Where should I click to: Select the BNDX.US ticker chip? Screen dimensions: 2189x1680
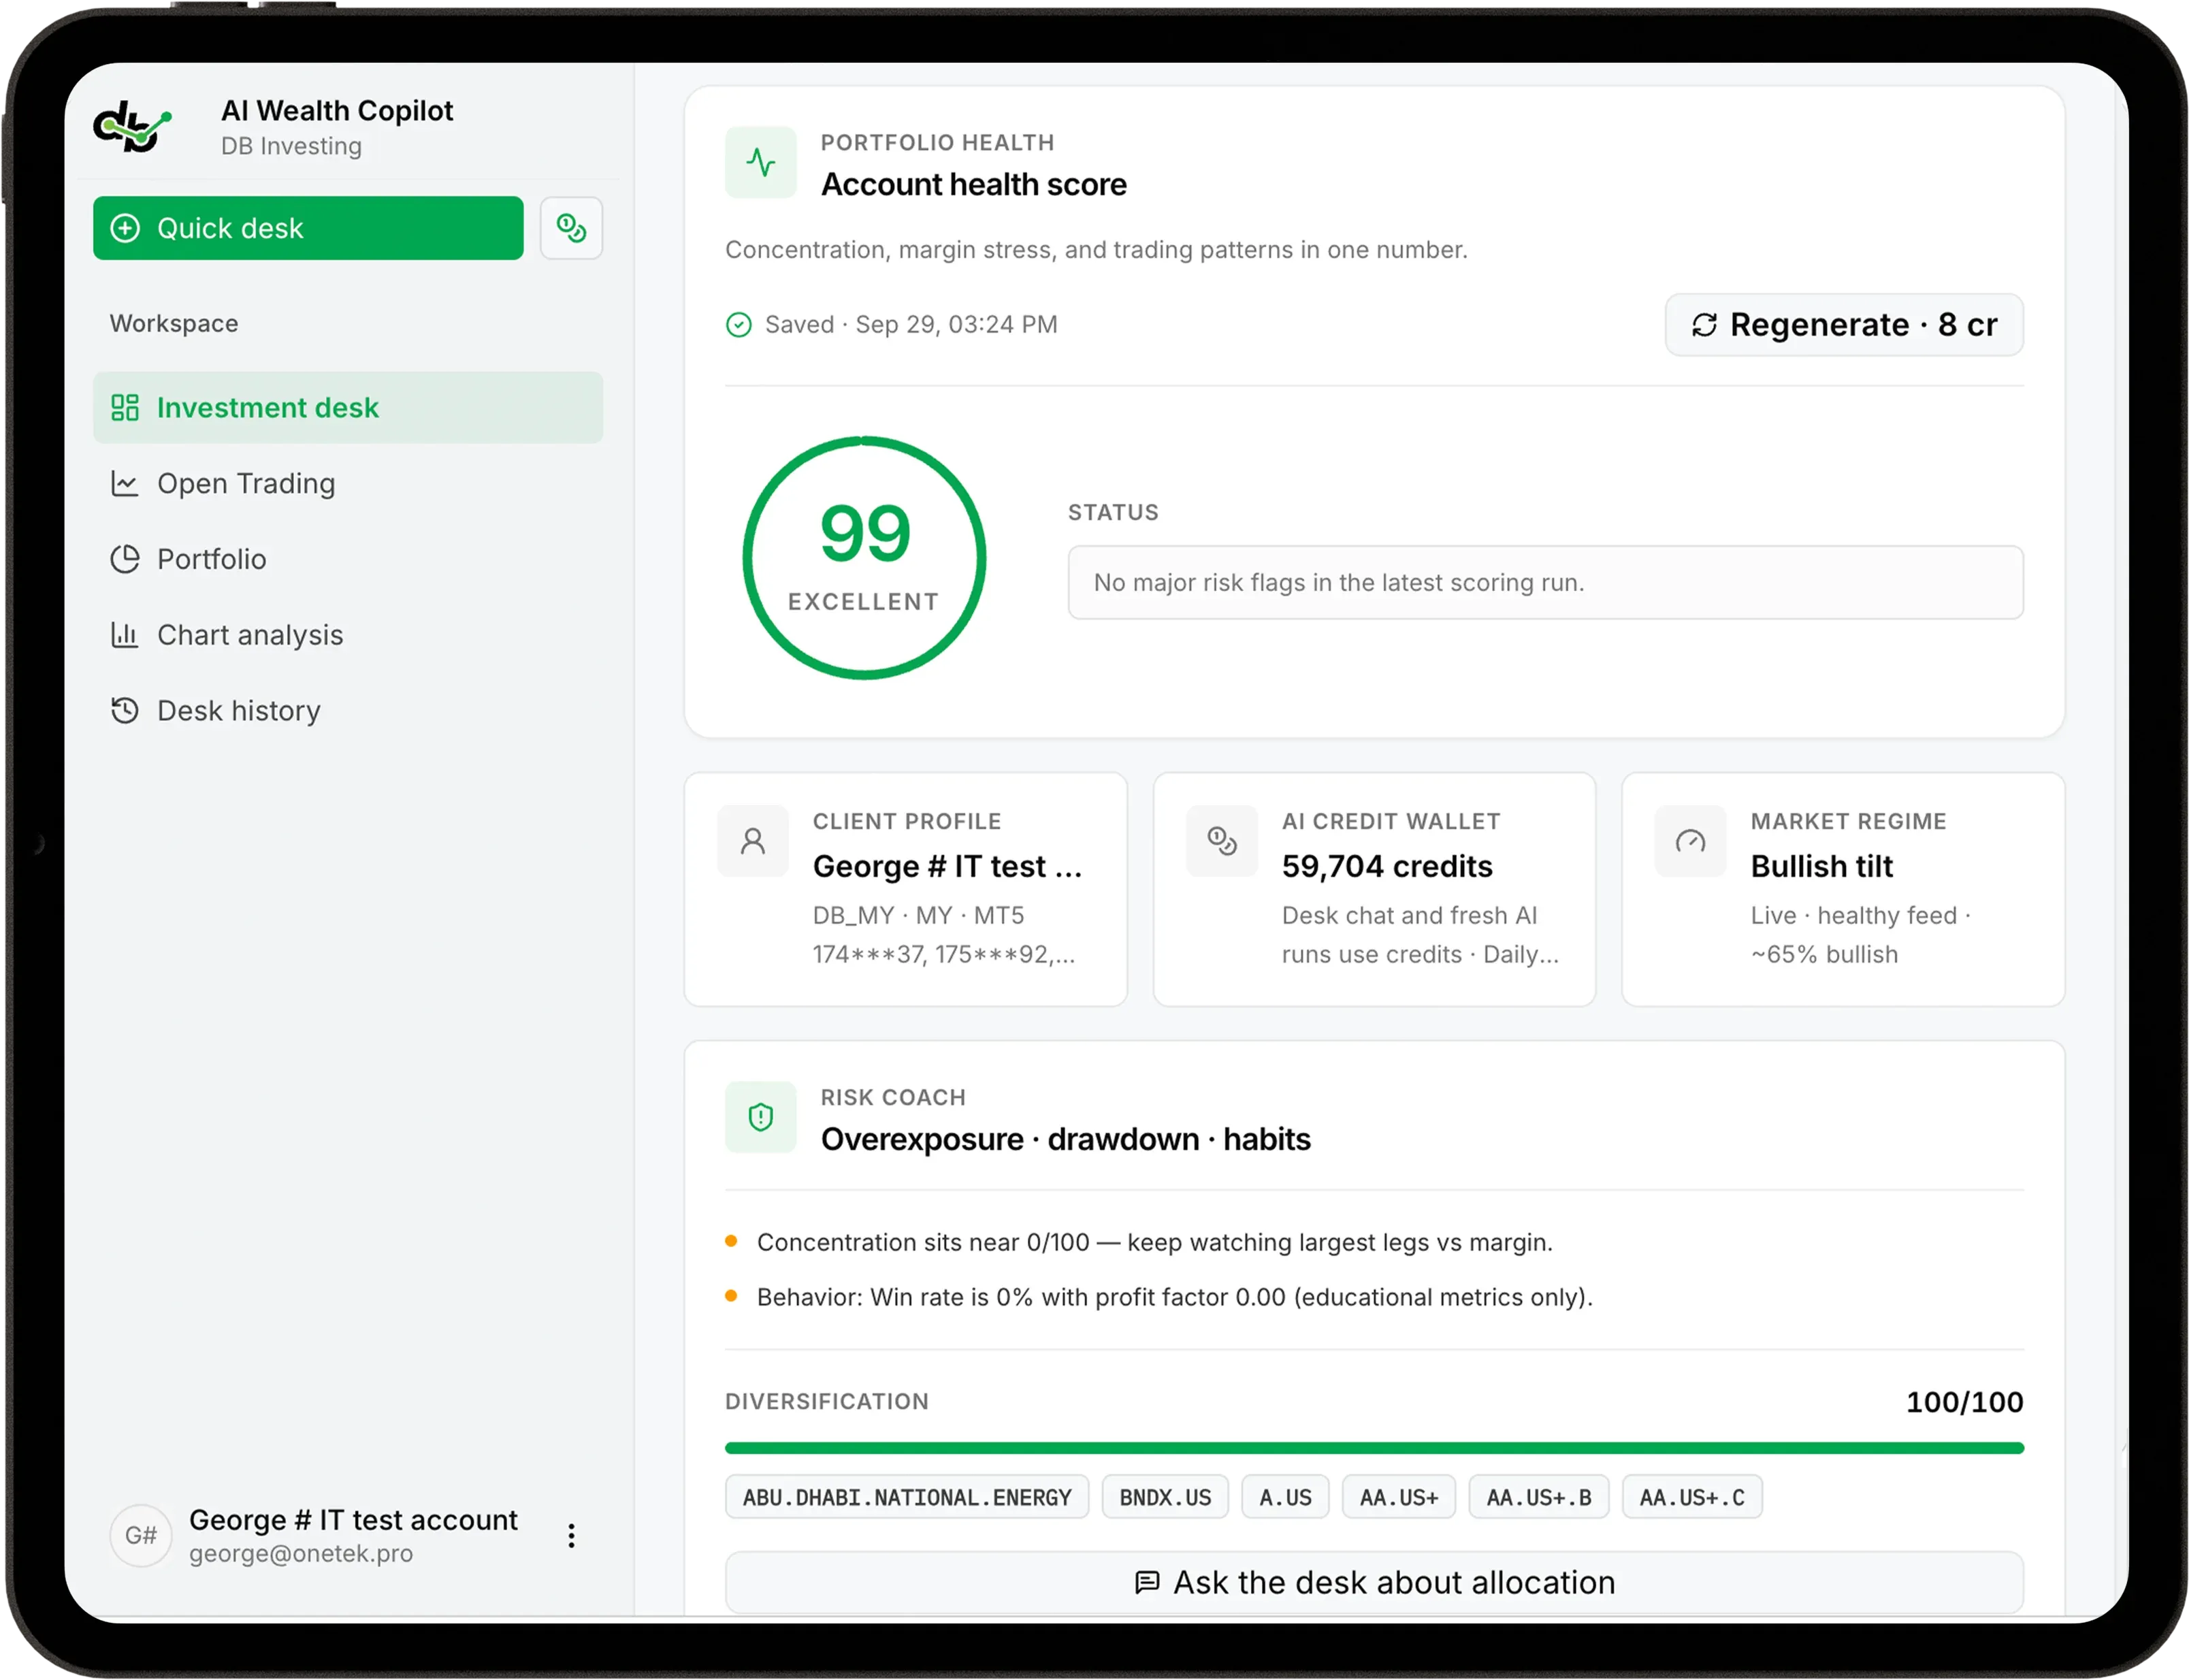[1166, 1498]
